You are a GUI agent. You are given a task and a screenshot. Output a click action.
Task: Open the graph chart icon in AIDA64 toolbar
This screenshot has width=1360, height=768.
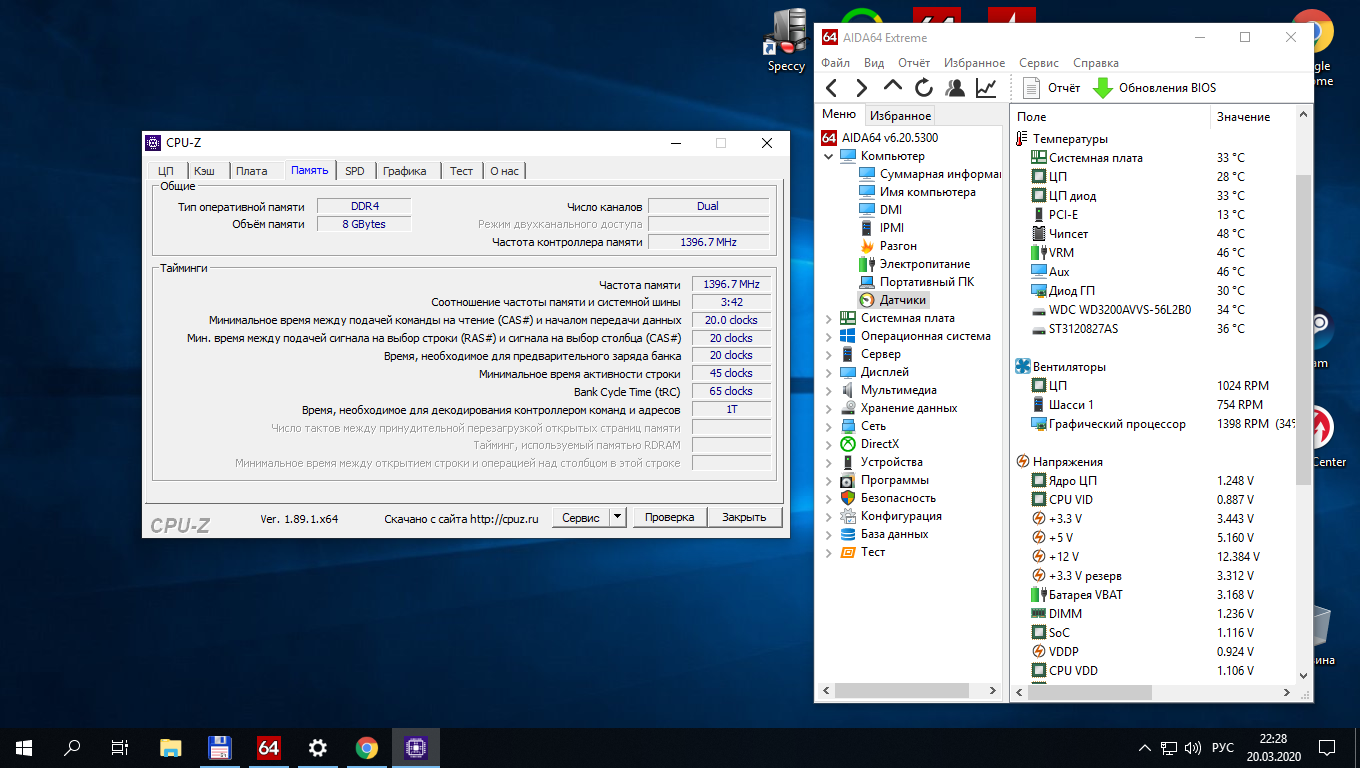[986, 88]
